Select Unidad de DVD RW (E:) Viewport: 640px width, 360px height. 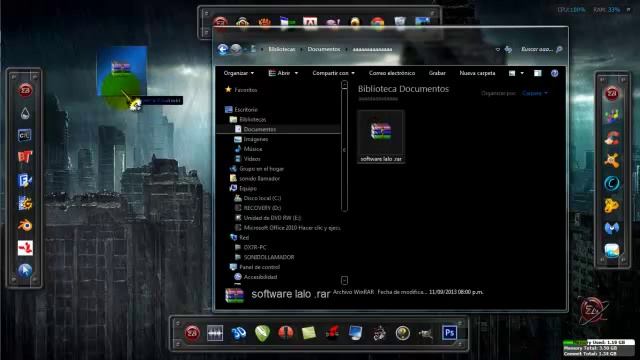[x=272, y=218]
